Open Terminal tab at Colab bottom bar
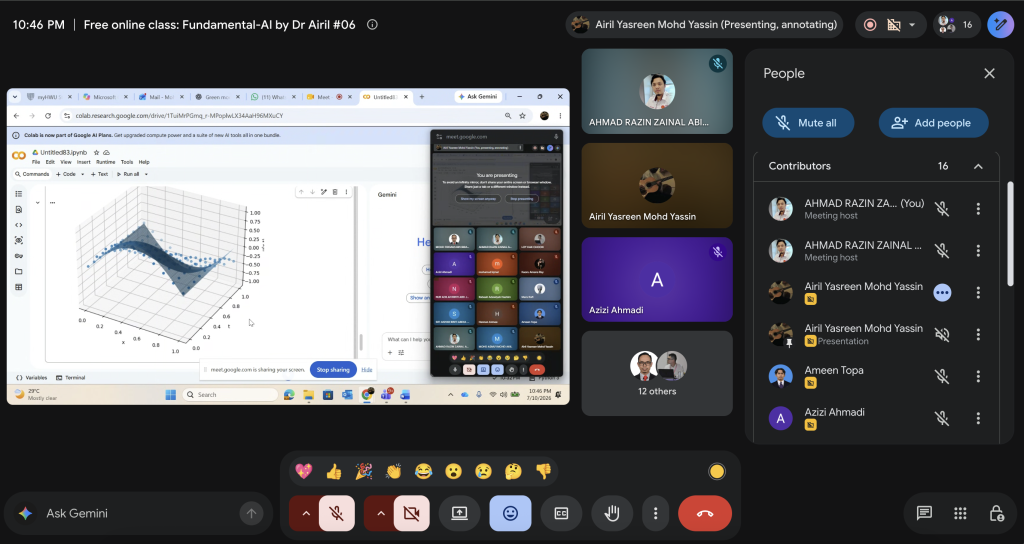 tap(71, 377)
